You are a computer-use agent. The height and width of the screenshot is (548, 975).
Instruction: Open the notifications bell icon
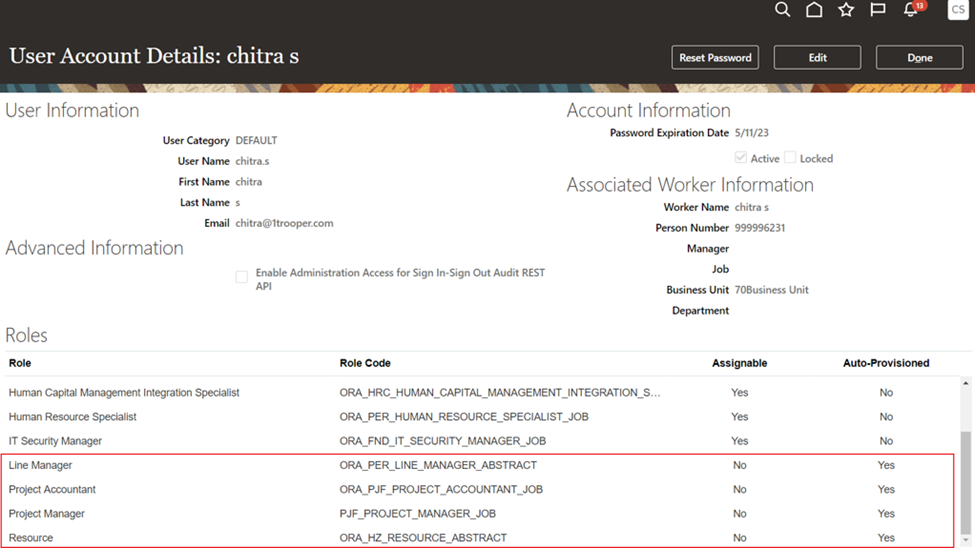pos(911,10)
